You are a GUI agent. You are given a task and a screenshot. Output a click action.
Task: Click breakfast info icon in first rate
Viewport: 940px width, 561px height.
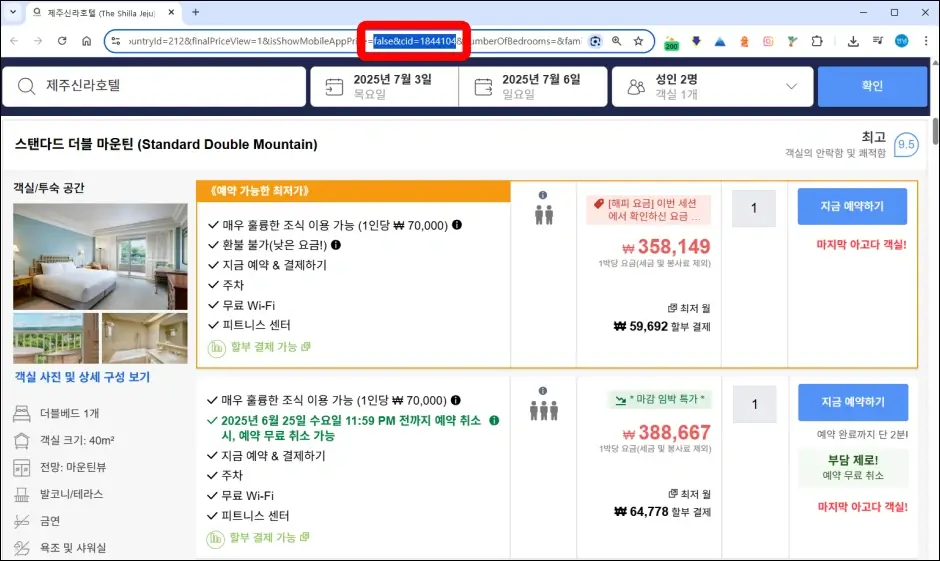click(x=457, y=225)
